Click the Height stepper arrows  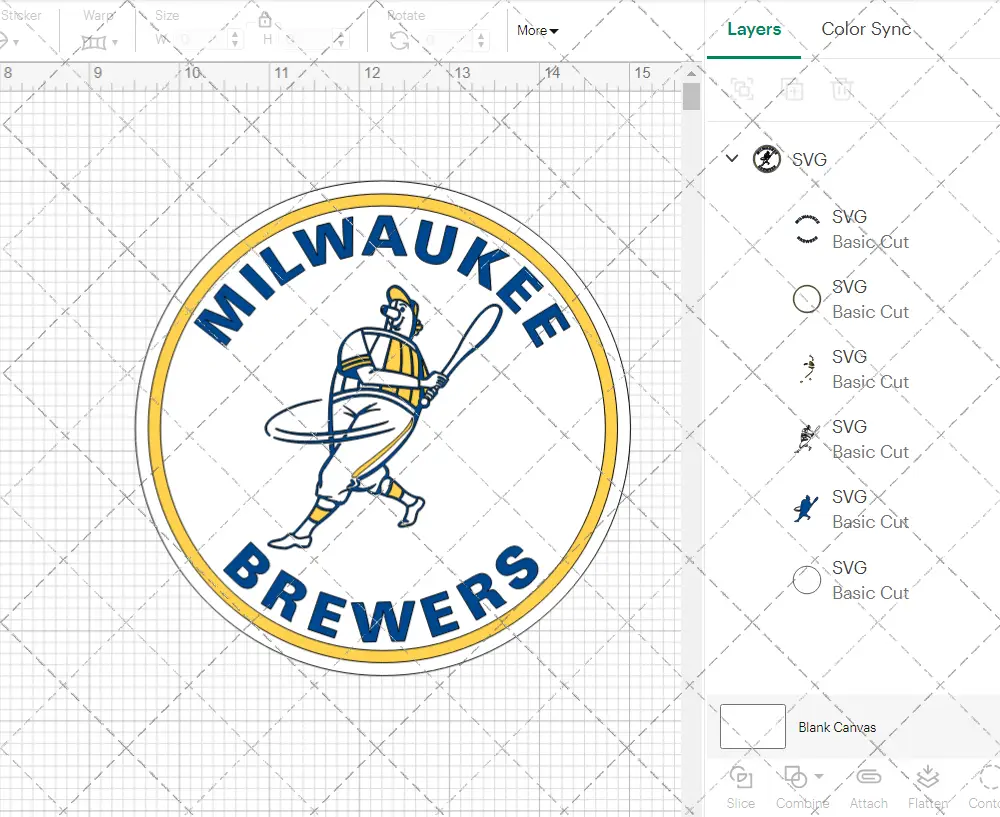341,40
